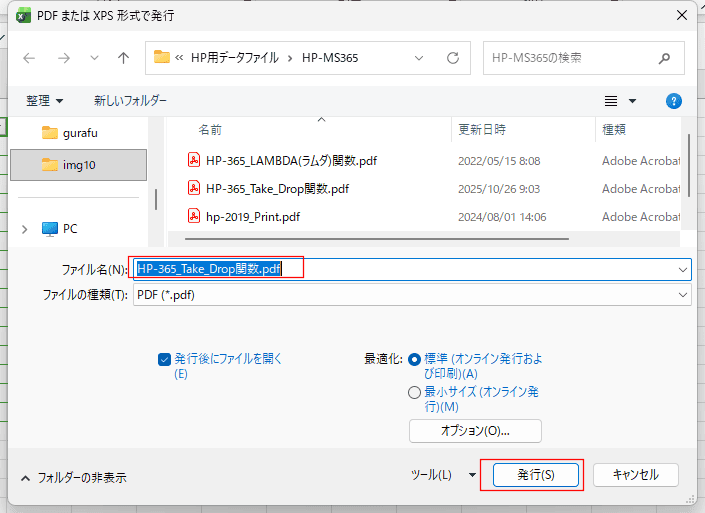705x513 pixels.
Task: Toggle 発行後にファイルを開く checkbox
Action: tap(165, 359)
